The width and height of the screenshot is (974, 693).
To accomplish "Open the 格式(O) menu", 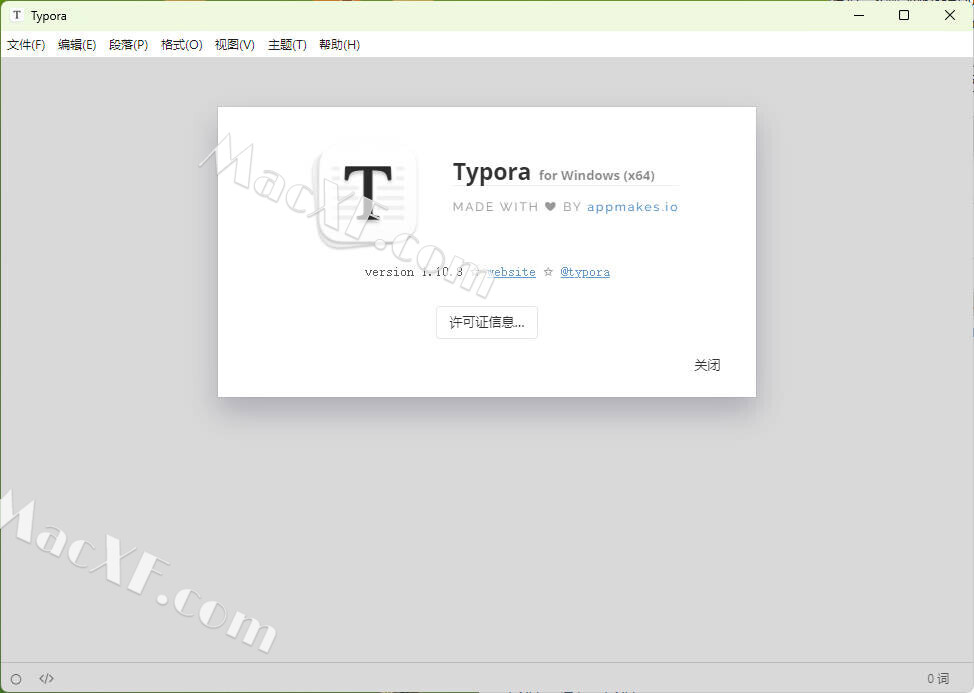I will 181,45.
